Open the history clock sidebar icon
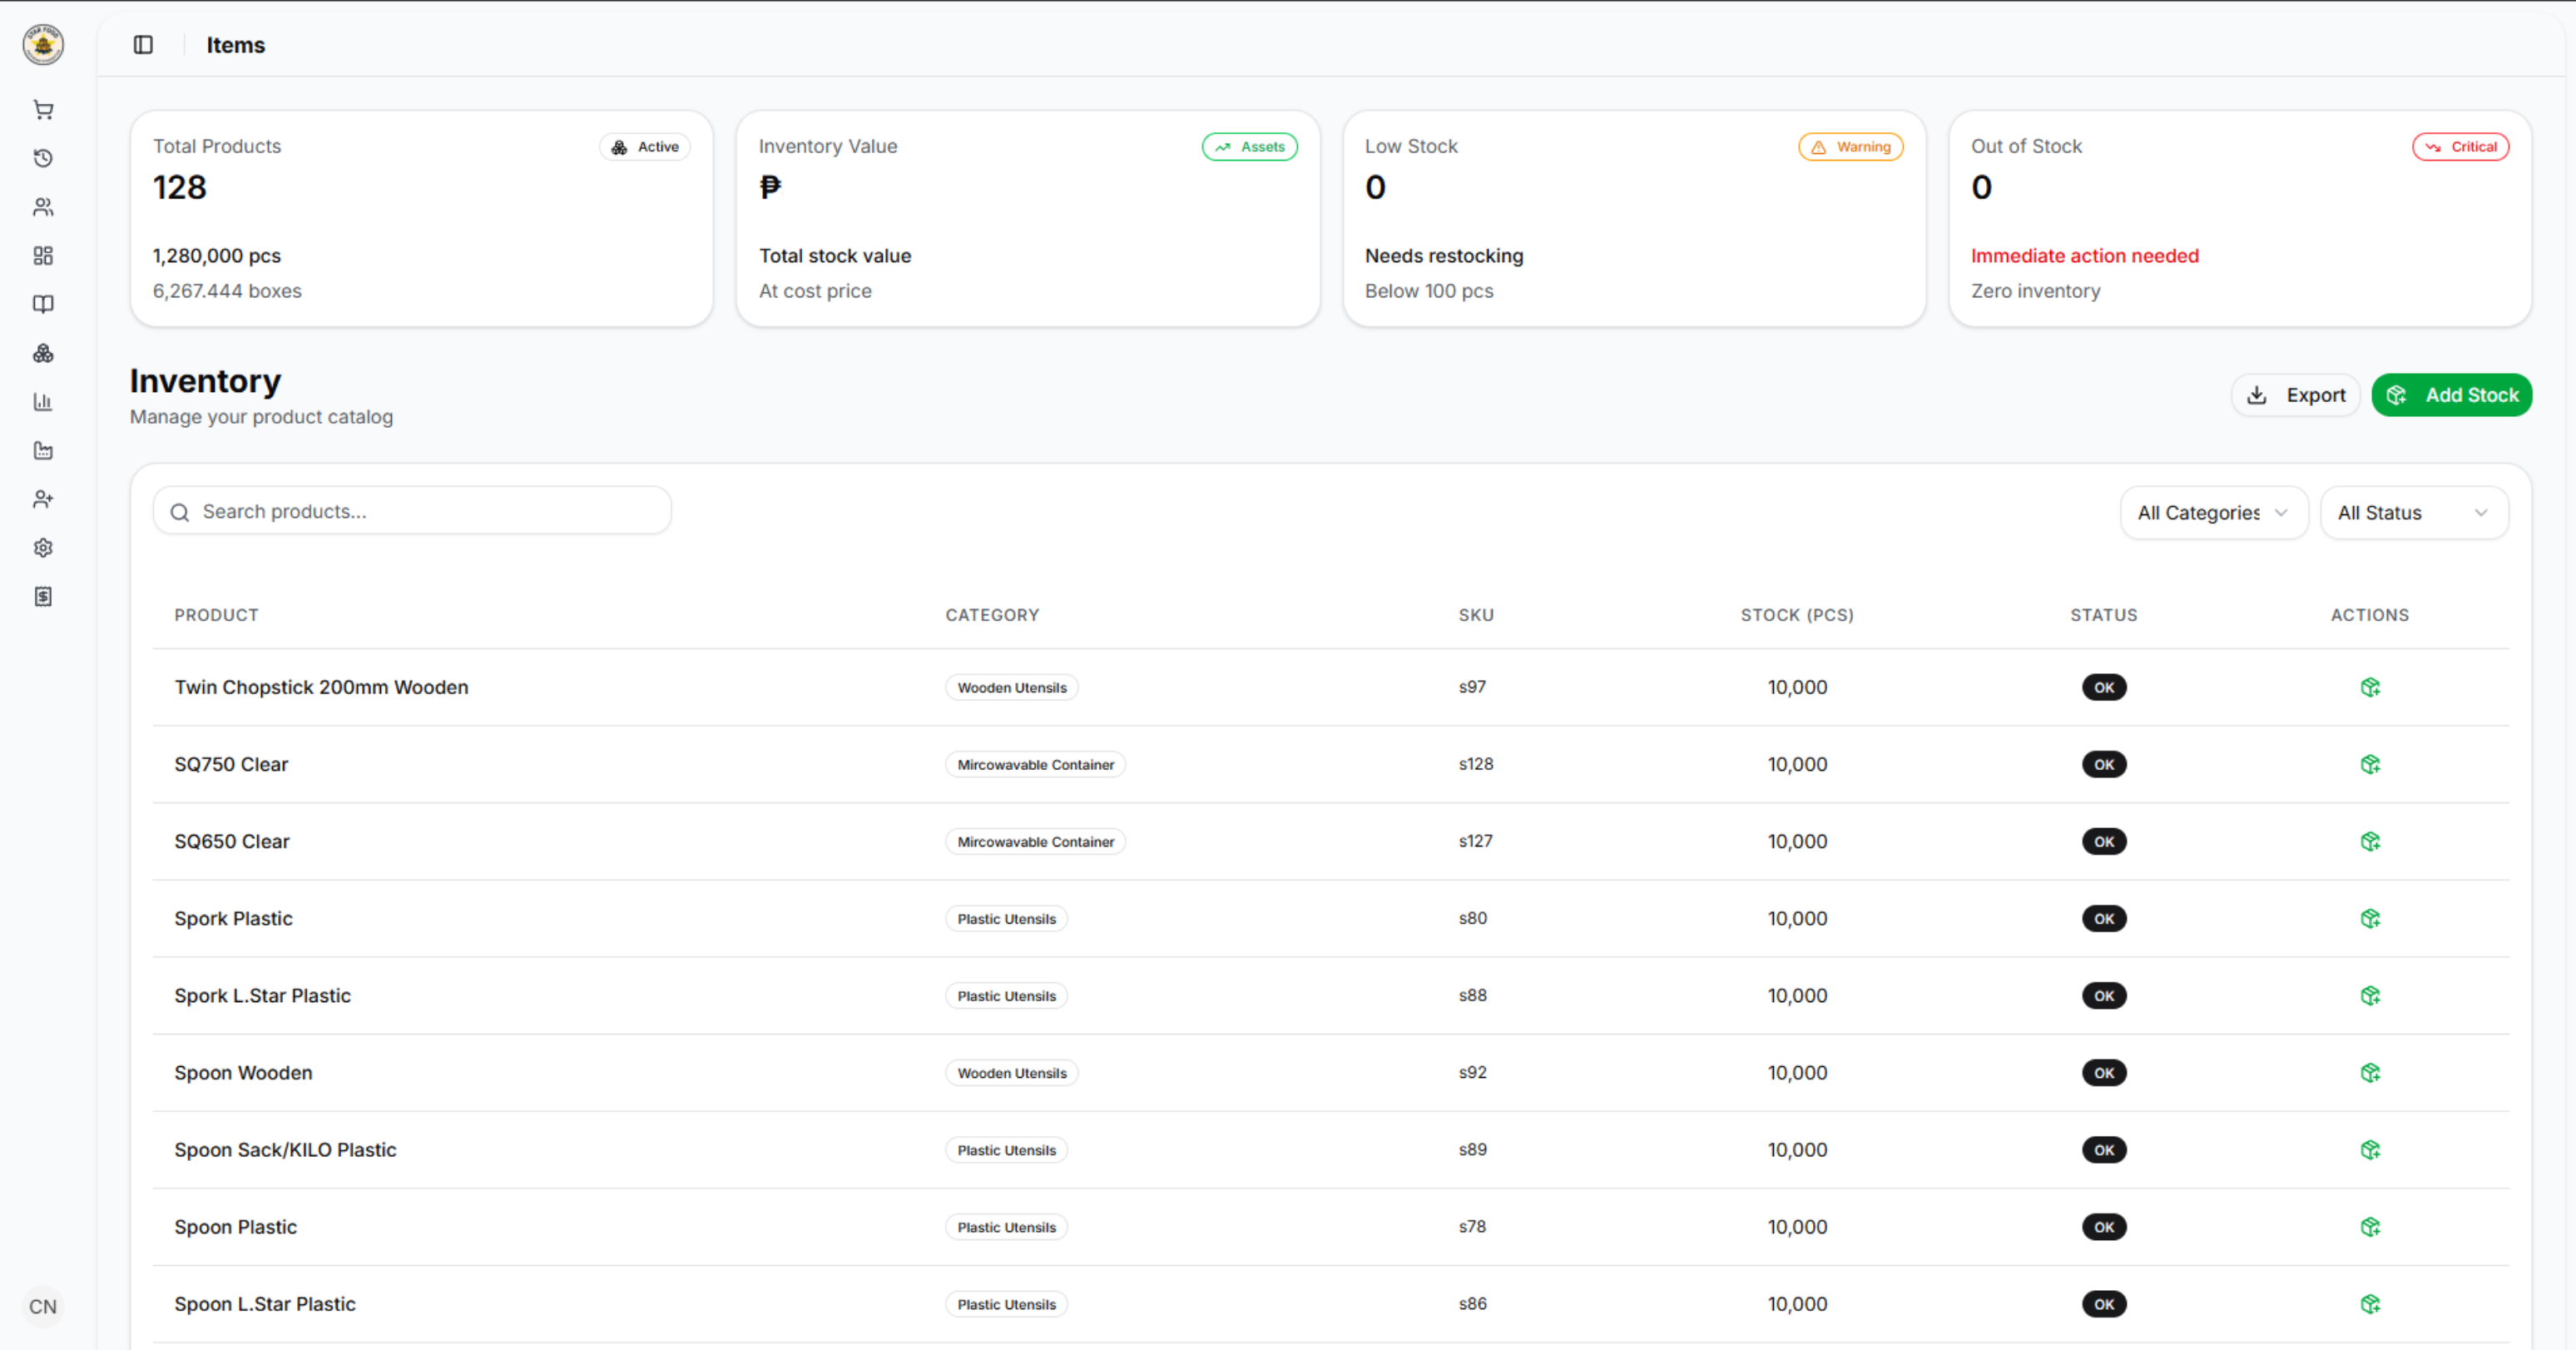The image size is (2576, 1350). (43, 158)
